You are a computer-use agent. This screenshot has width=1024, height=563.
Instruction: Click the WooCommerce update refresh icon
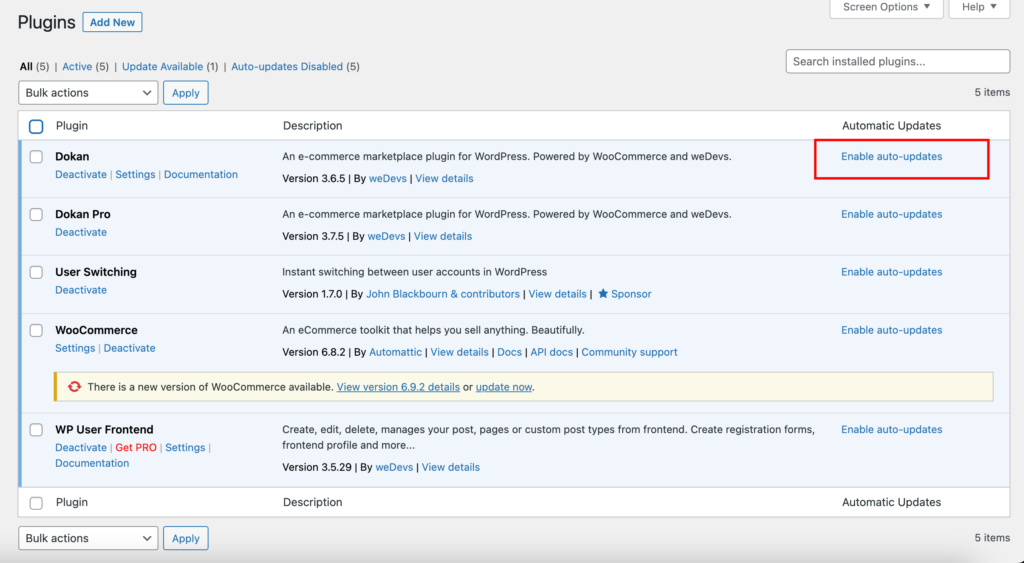(x=74, y=387)
